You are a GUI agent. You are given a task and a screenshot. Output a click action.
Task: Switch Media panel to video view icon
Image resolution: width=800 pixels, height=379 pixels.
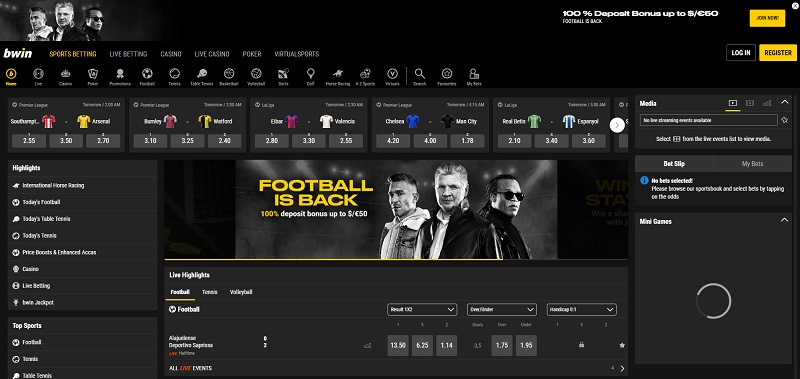(x=733, y=103)
